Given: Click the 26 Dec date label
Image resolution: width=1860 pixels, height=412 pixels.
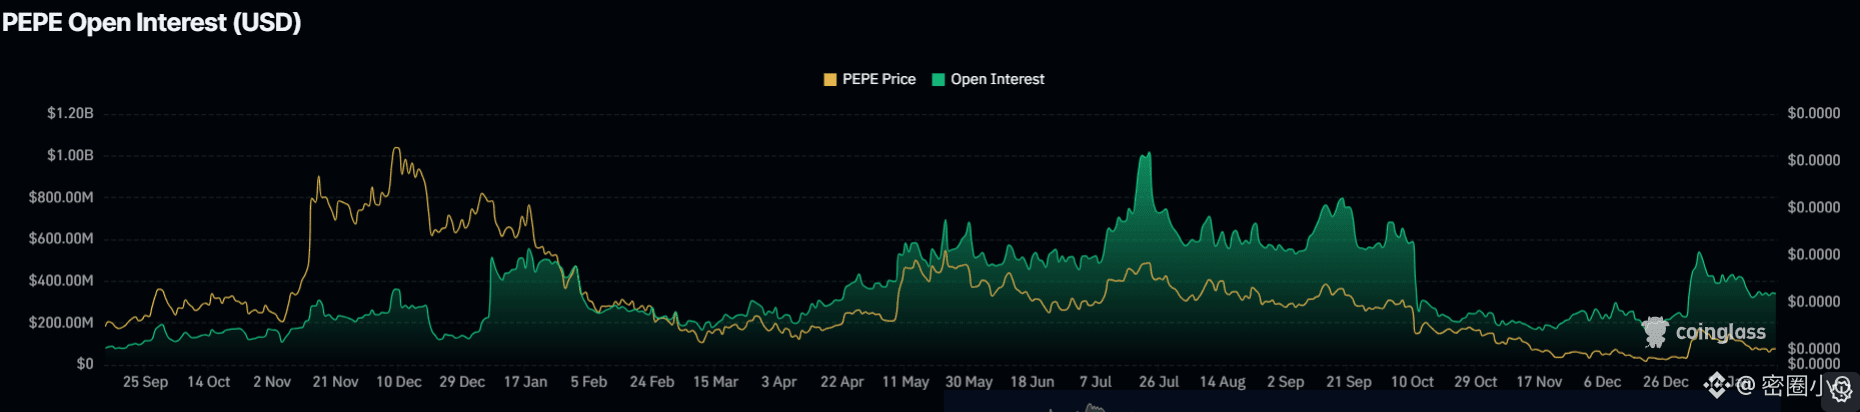Looking at the screenshot, I should pyautogui.click(x=1665, y=382).
